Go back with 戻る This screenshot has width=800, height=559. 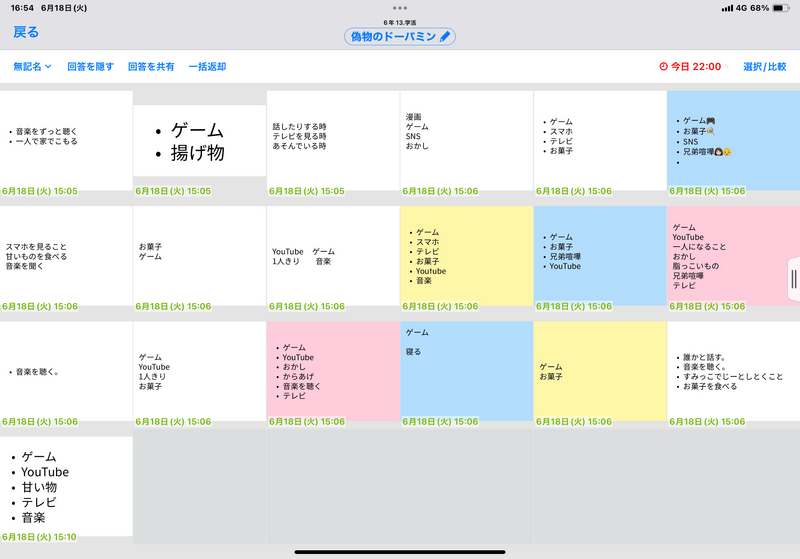26,32
